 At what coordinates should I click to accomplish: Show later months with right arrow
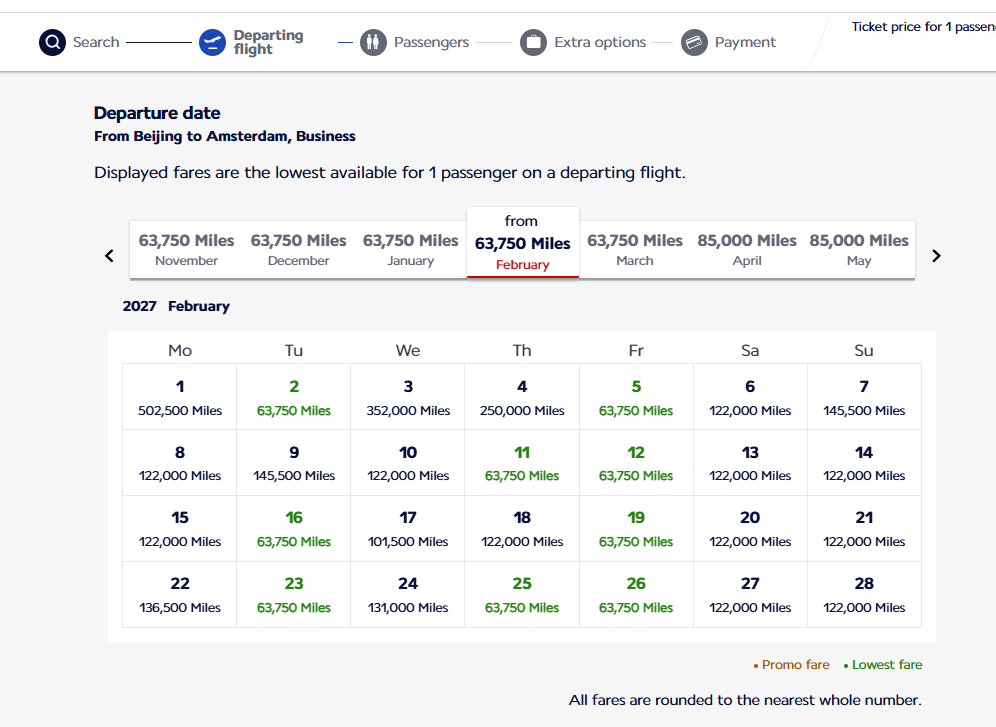[x=936, y=256]
